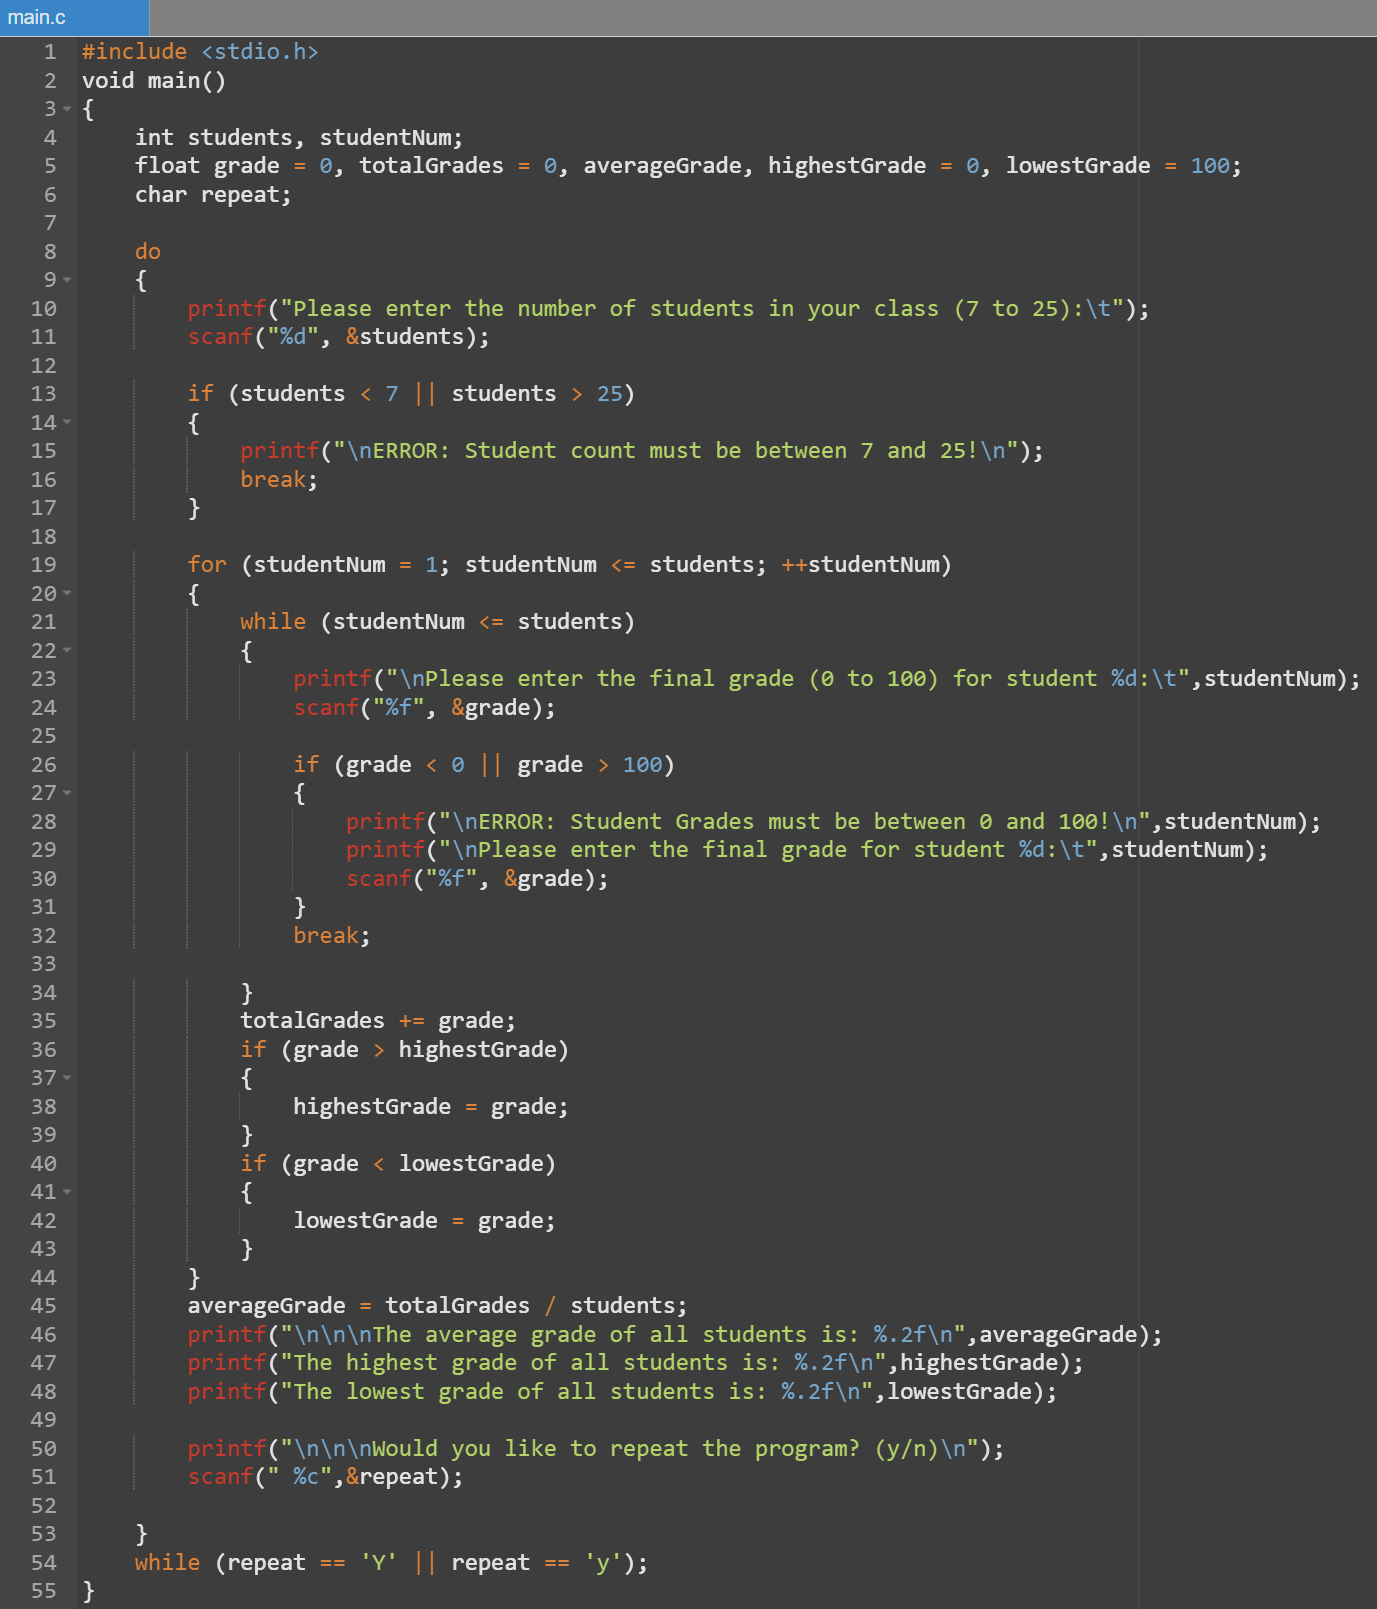Viewport: 1377px width, 1609px height.
Task: Click the 'students > 25' condition
Action: point(537,394)
